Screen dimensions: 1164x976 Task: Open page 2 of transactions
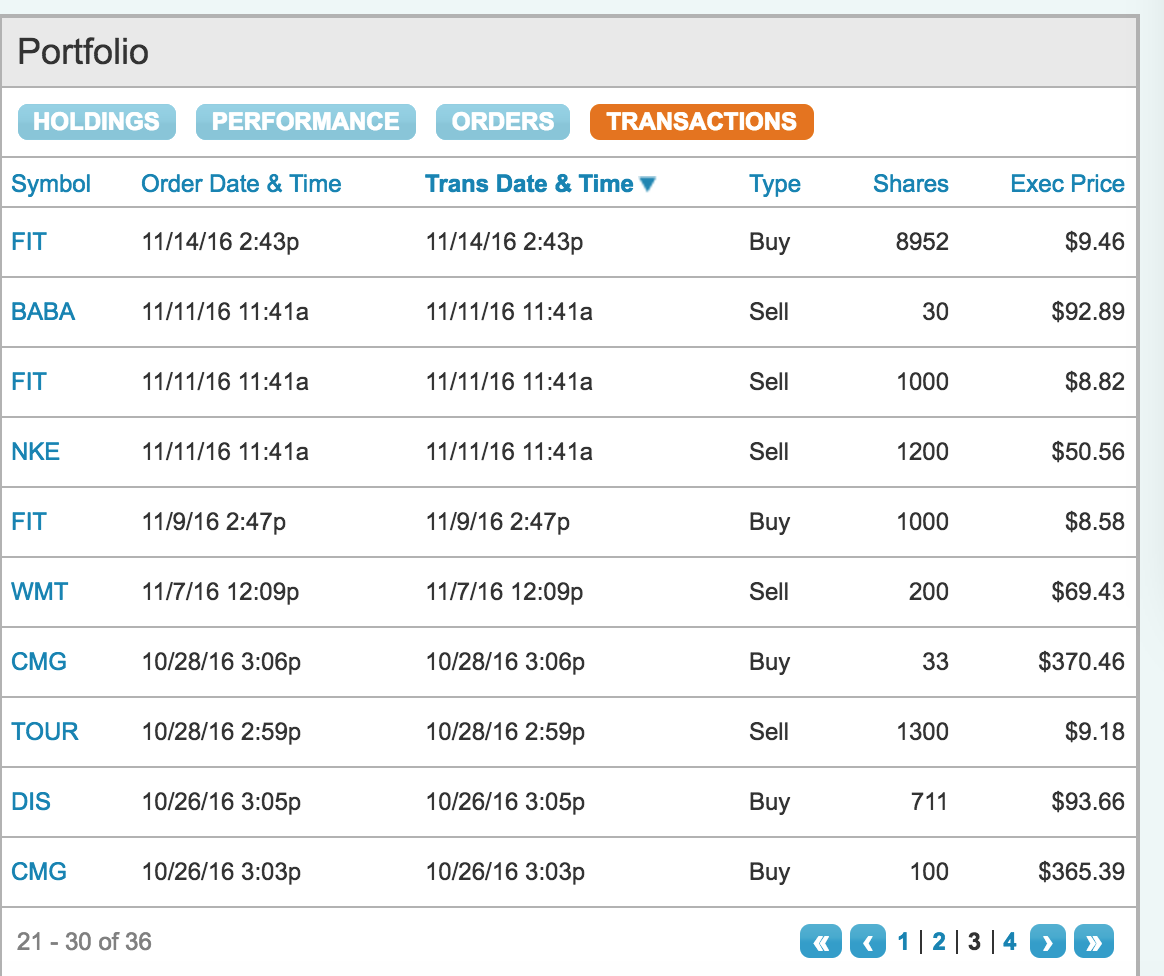[x=938, y=942]
